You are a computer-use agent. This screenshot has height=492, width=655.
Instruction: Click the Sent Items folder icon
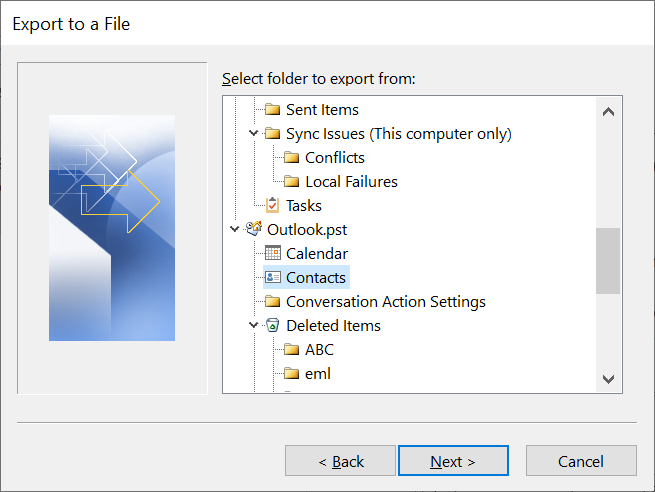[x=272, y=109]
